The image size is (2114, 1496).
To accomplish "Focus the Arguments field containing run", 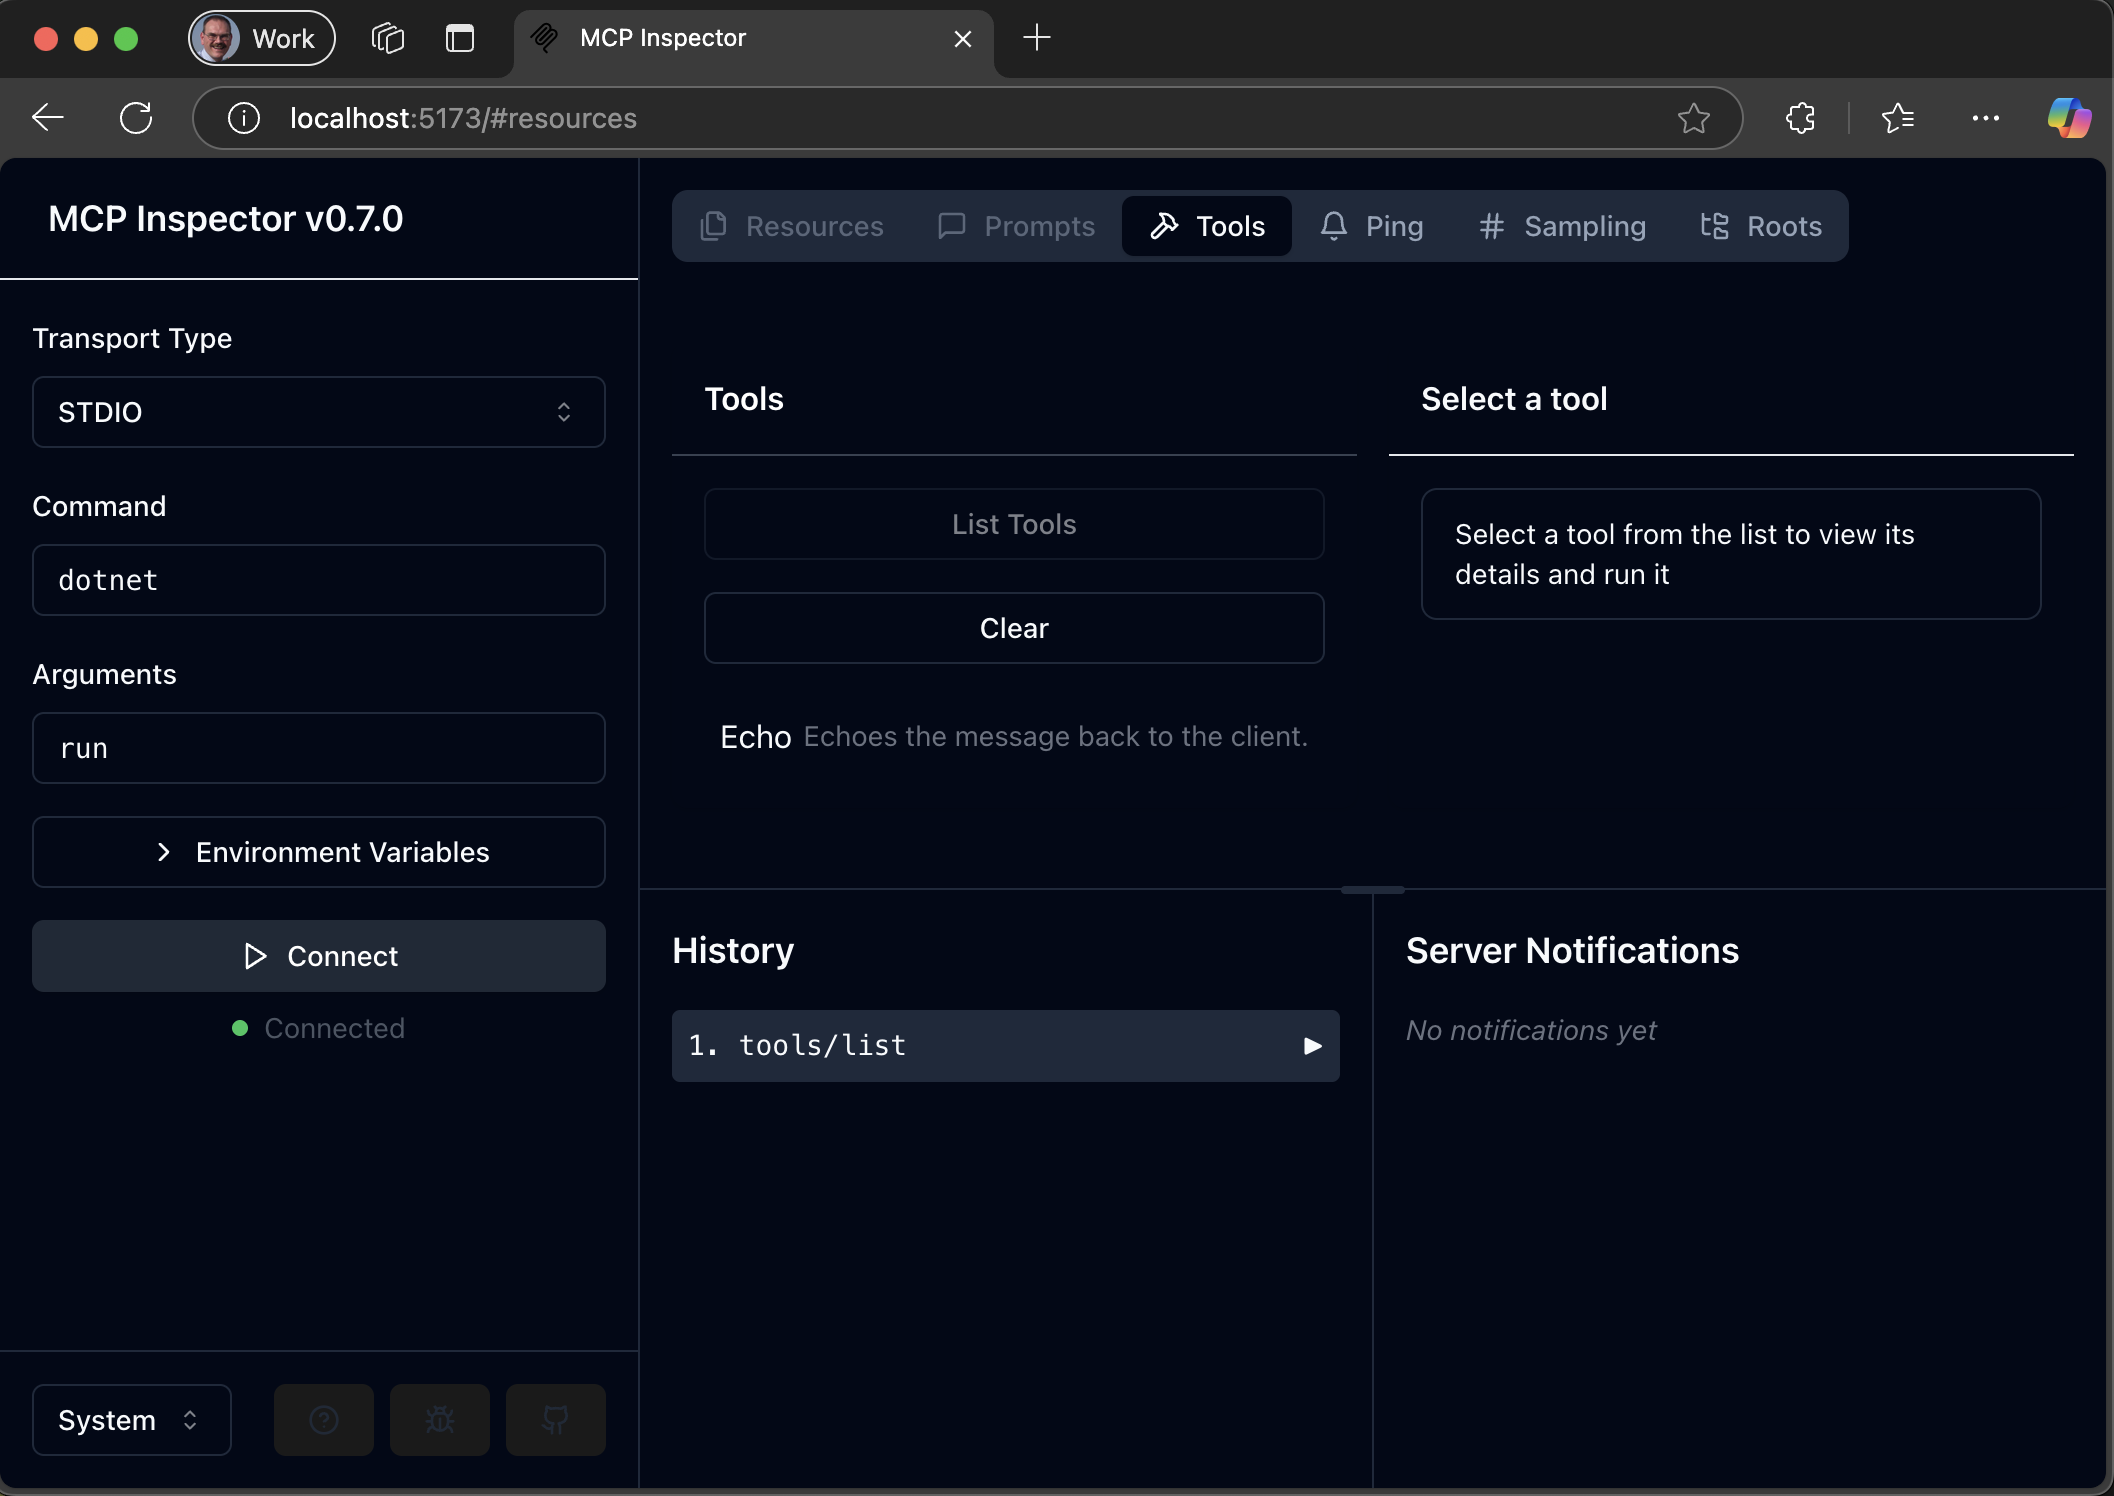I will 319,748.
